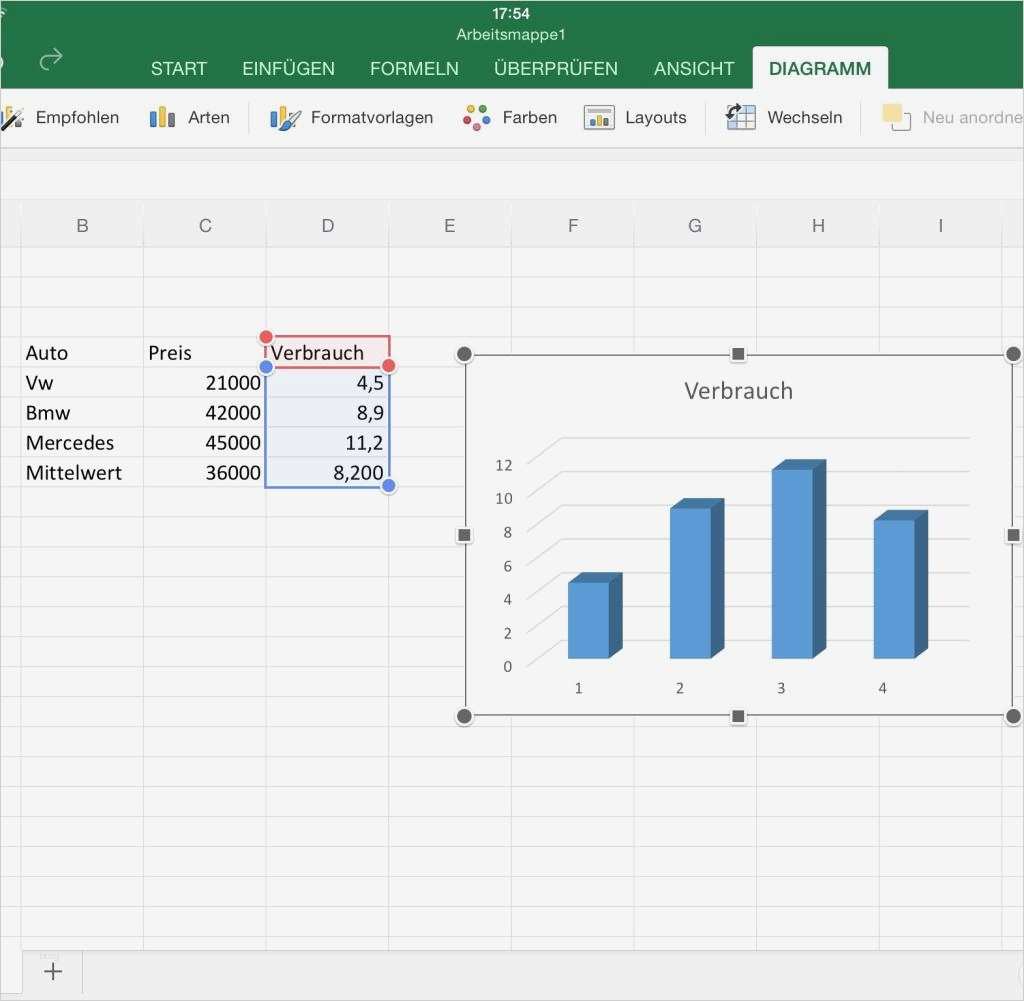
Task: Click the status bar clock 17:54
Action: tap(511, 14)
